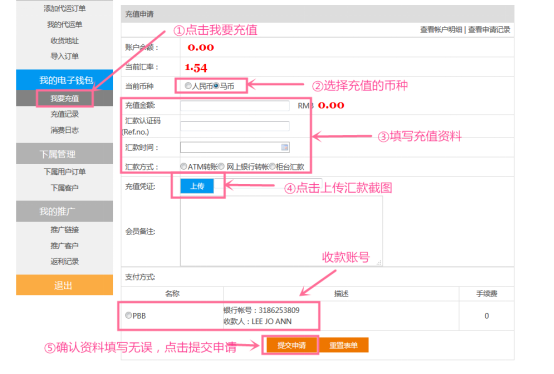The width and height of the screenshot is (554, 374).
Task: Click the 手续费 column header
Action: (487, 293)
